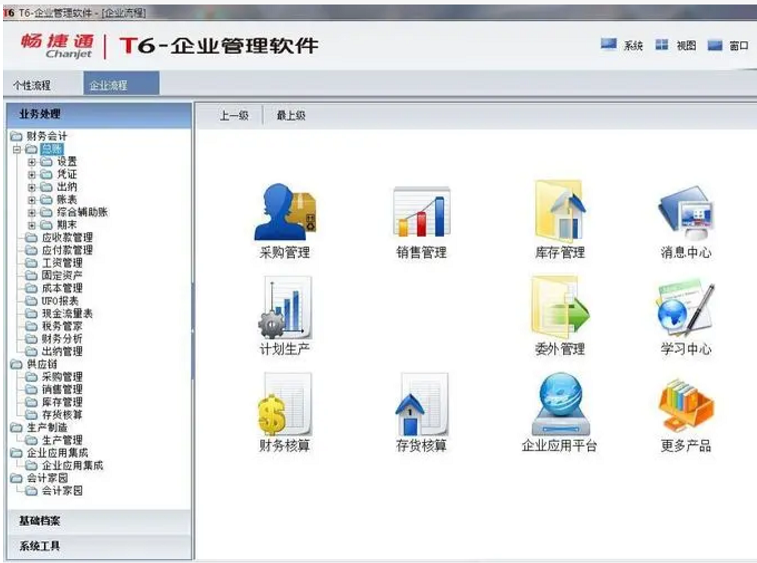This screenshot has height=563, width=757.
Task: Open the 委外管理 outsourcing icon
Action: click(x=560, y=307)
